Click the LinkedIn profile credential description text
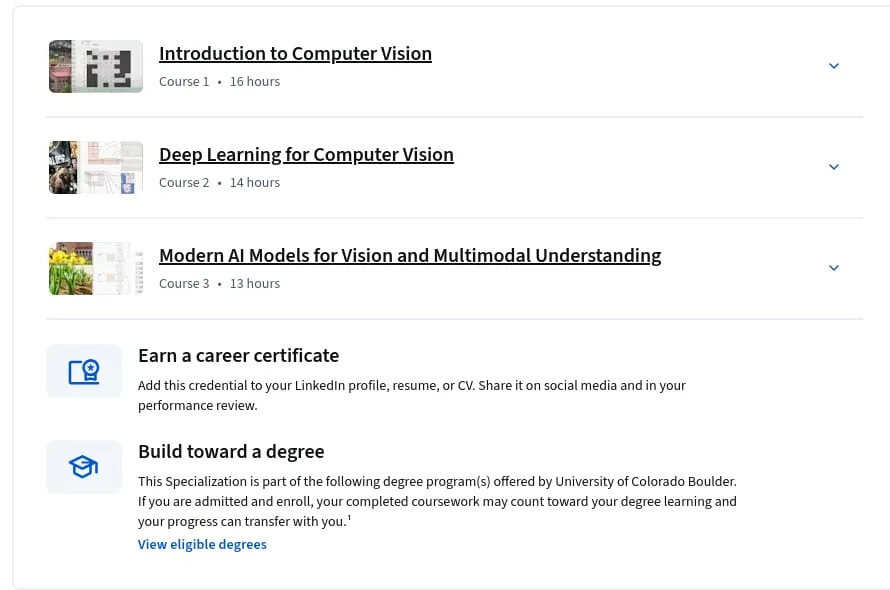 tap(412, 395)
